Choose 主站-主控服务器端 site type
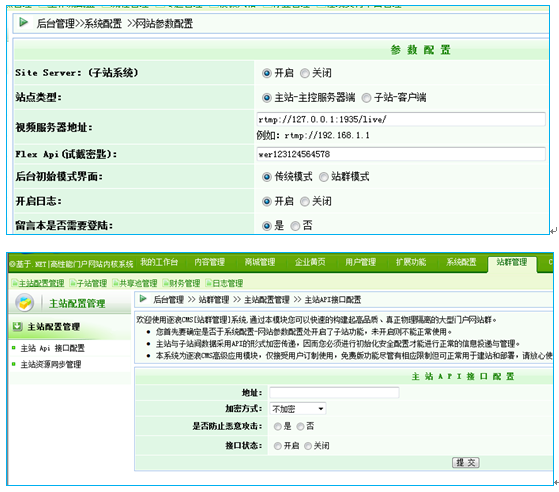Screen dimensions: 559x492 [x=267, y=98]
